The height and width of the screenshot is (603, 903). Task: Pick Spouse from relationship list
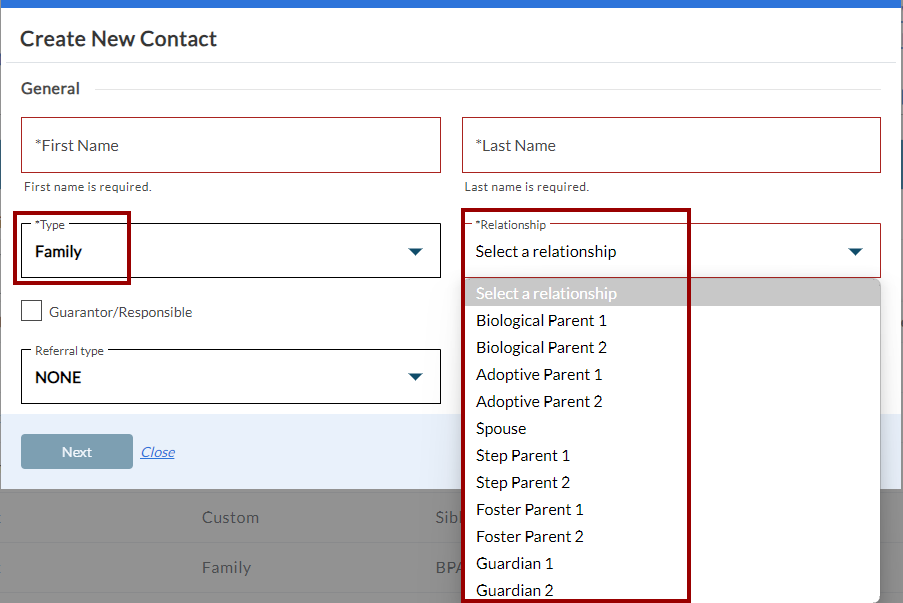[x=501, y=428]
